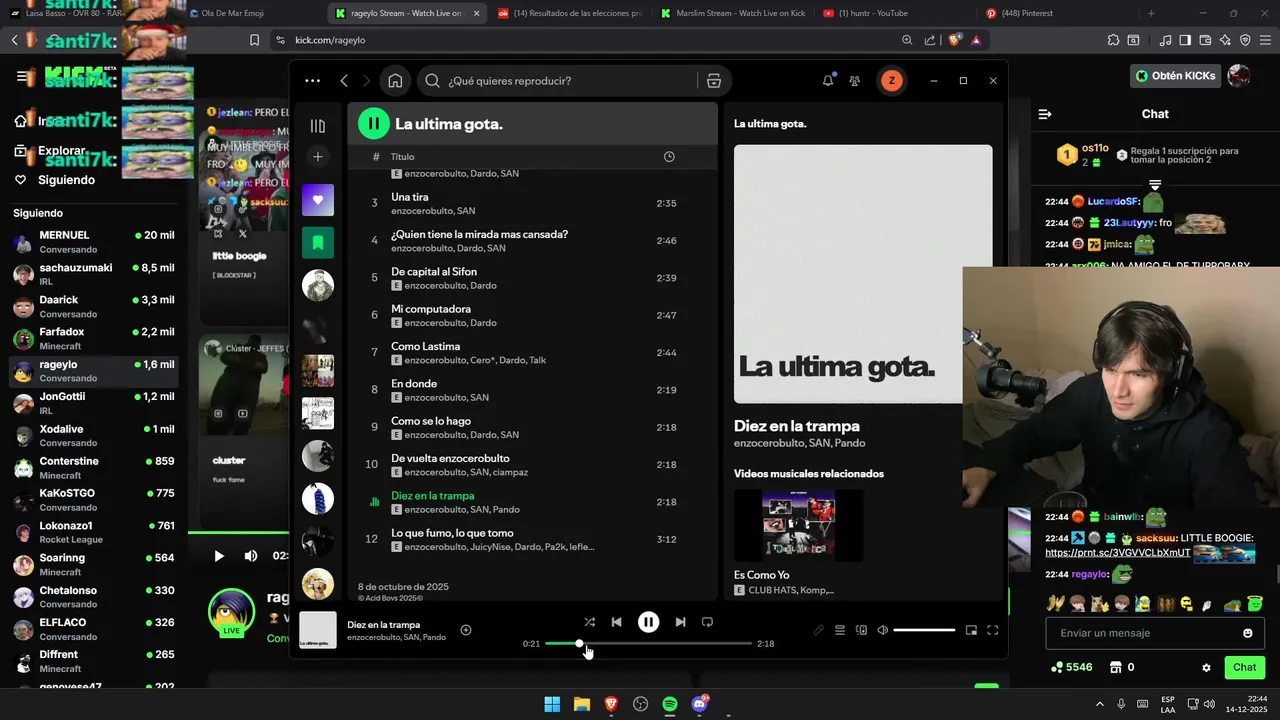This screenshot has height=720, width=1280.
Task: Open the Spotify miniplayer icon
Action: pyautogui.click(x=971, y=630)
